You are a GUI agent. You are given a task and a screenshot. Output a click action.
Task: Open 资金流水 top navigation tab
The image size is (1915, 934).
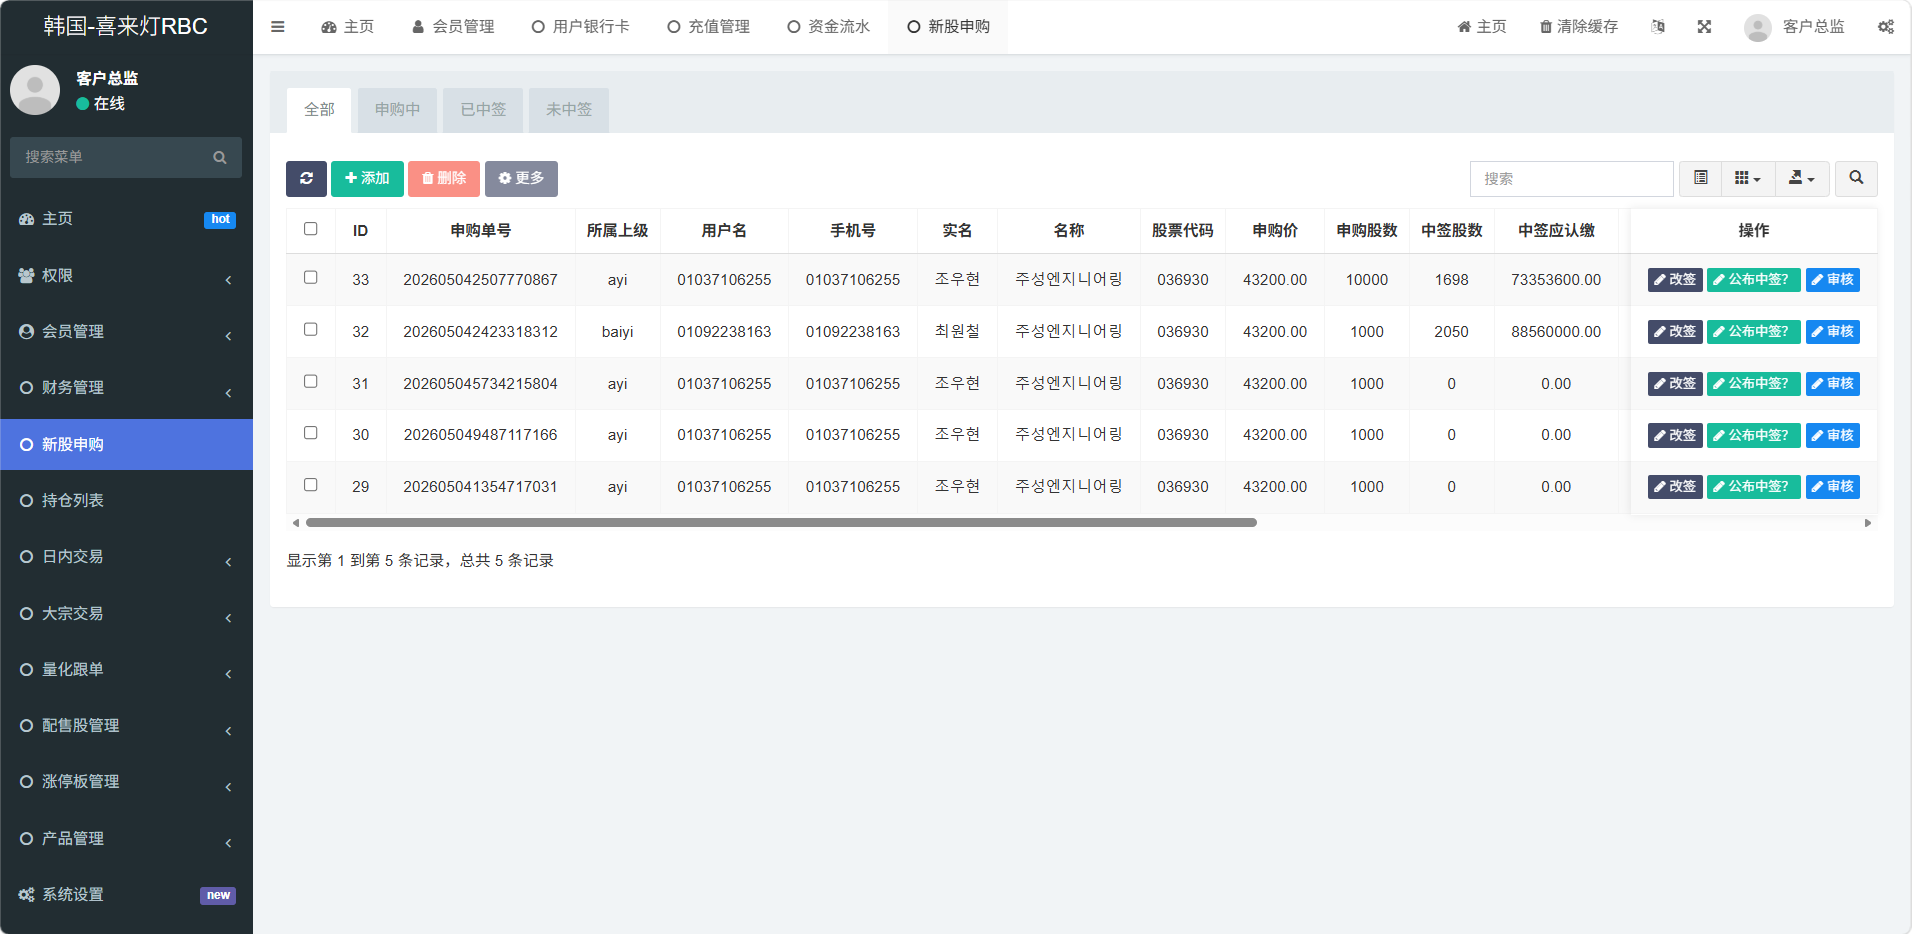tap(829, 27)
